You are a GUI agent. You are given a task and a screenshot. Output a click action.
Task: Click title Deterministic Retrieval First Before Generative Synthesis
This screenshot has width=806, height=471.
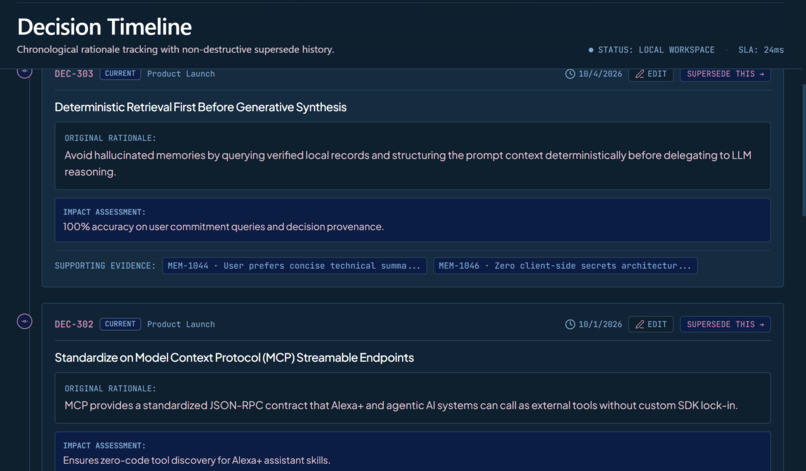200,107
